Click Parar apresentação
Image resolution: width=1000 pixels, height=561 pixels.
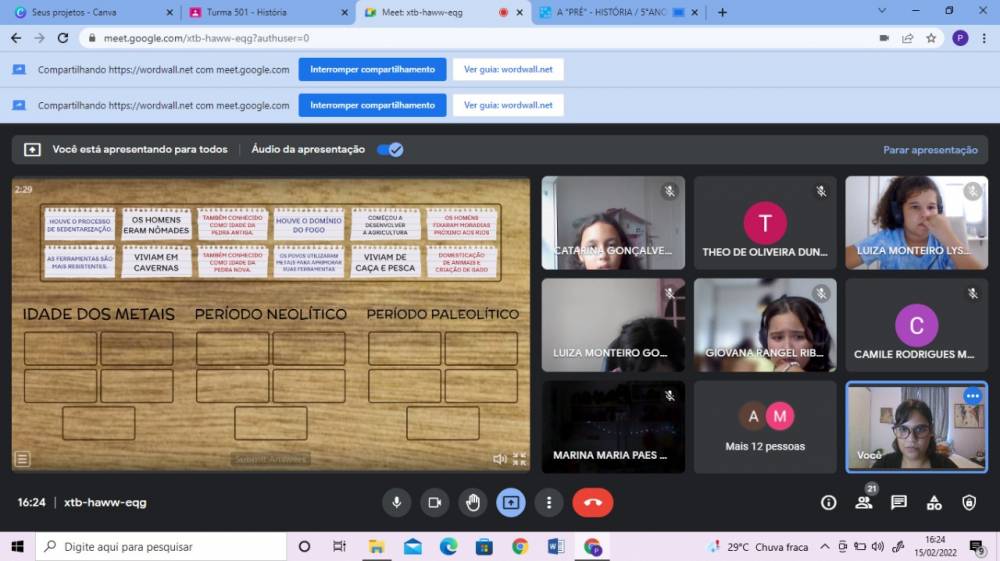coord(930,150)
